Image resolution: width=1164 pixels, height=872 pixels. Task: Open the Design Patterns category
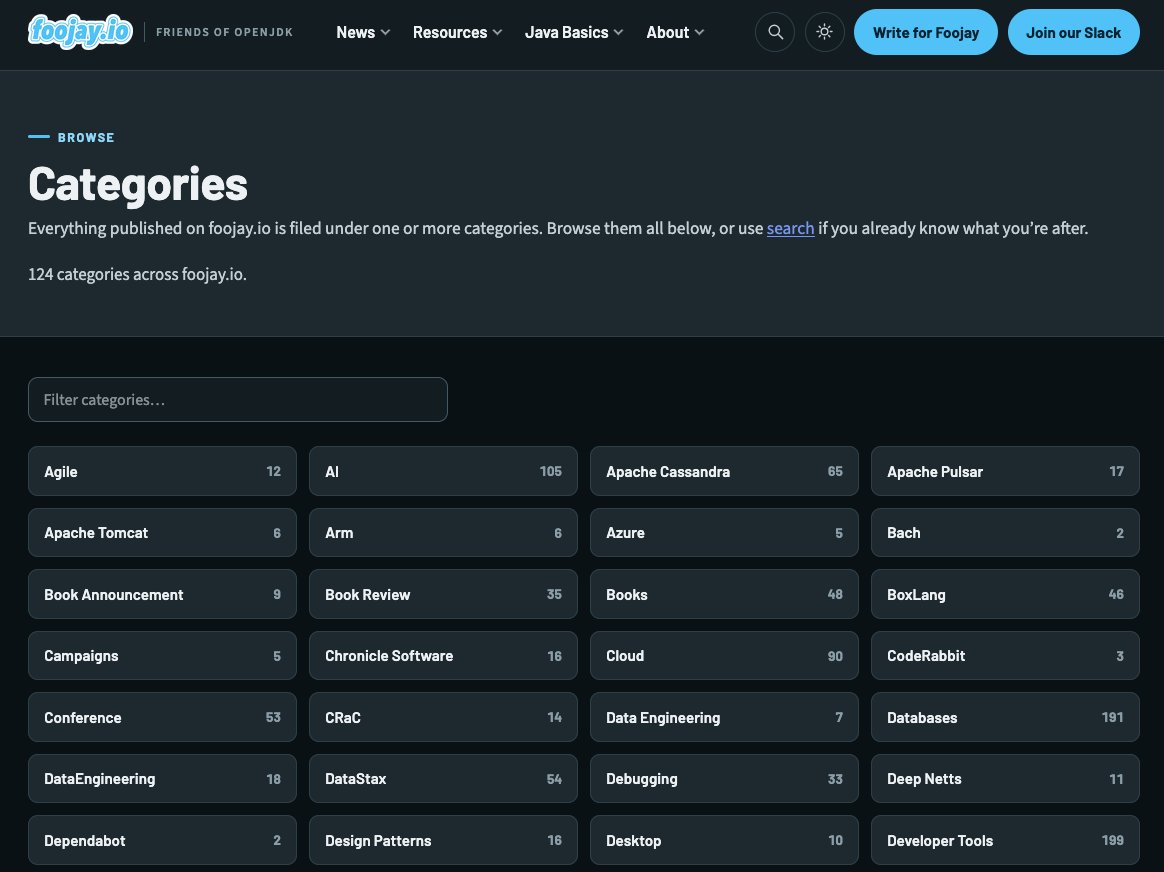[x=443, y=841]
